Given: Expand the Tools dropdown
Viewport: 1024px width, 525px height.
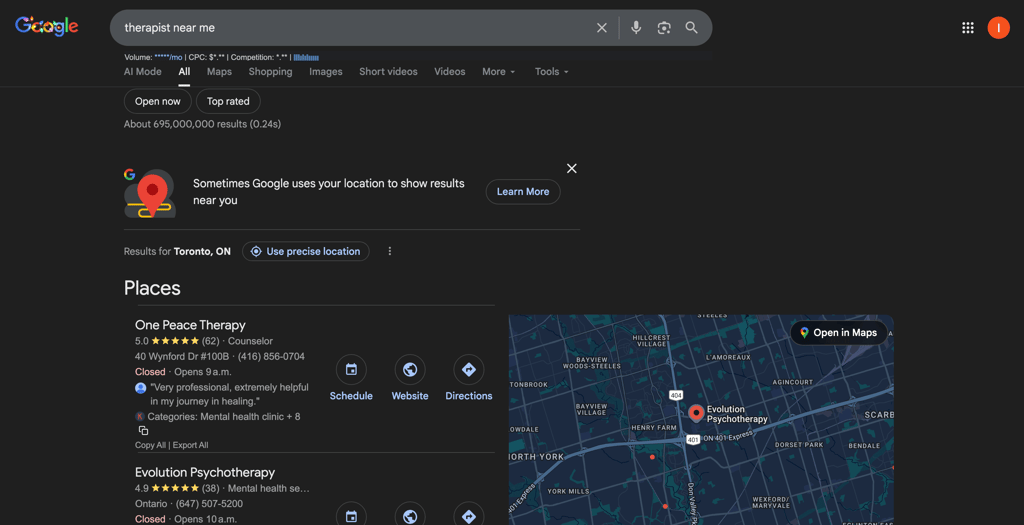Looking at the screenshot, I should [552, 72].
